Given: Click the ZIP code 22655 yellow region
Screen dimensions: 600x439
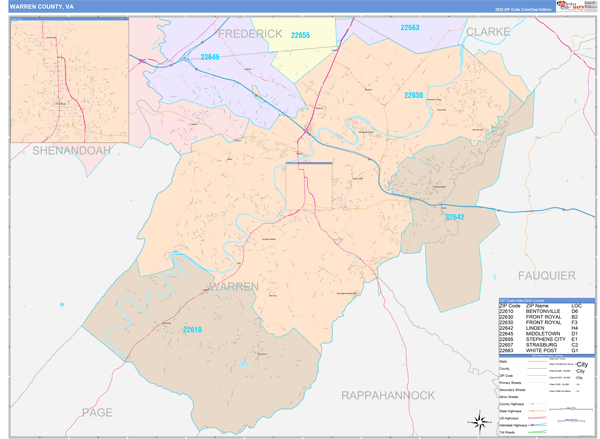Looking at the screenshot, I should click(x=300, y=36).
